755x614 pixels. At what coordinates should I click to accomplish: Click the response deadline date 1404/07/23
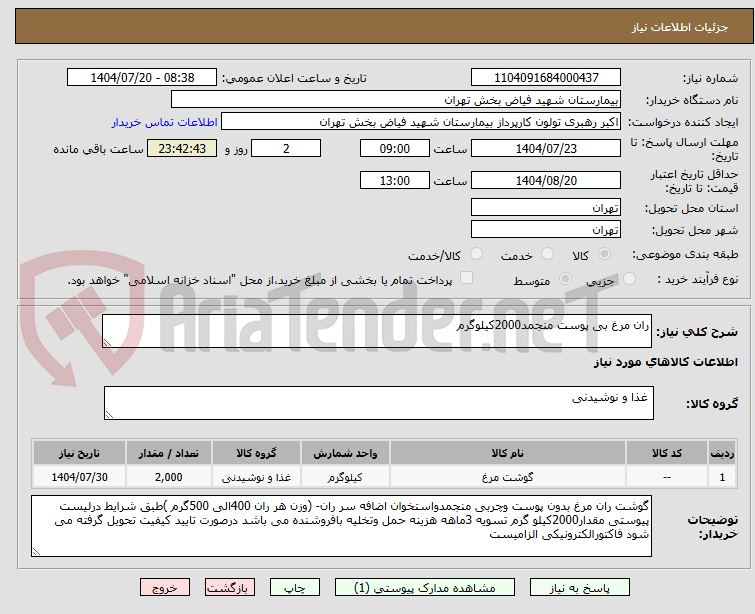[x=546, y=148]
